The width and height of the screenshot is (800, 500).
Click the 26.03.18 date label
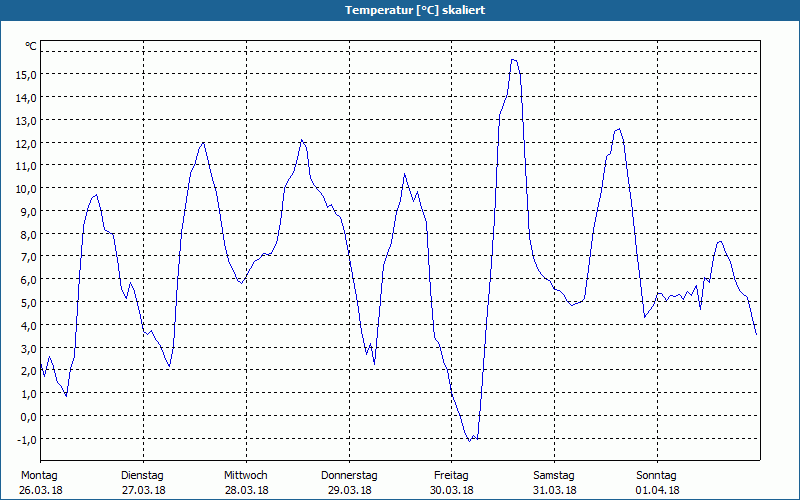point(41,490)
